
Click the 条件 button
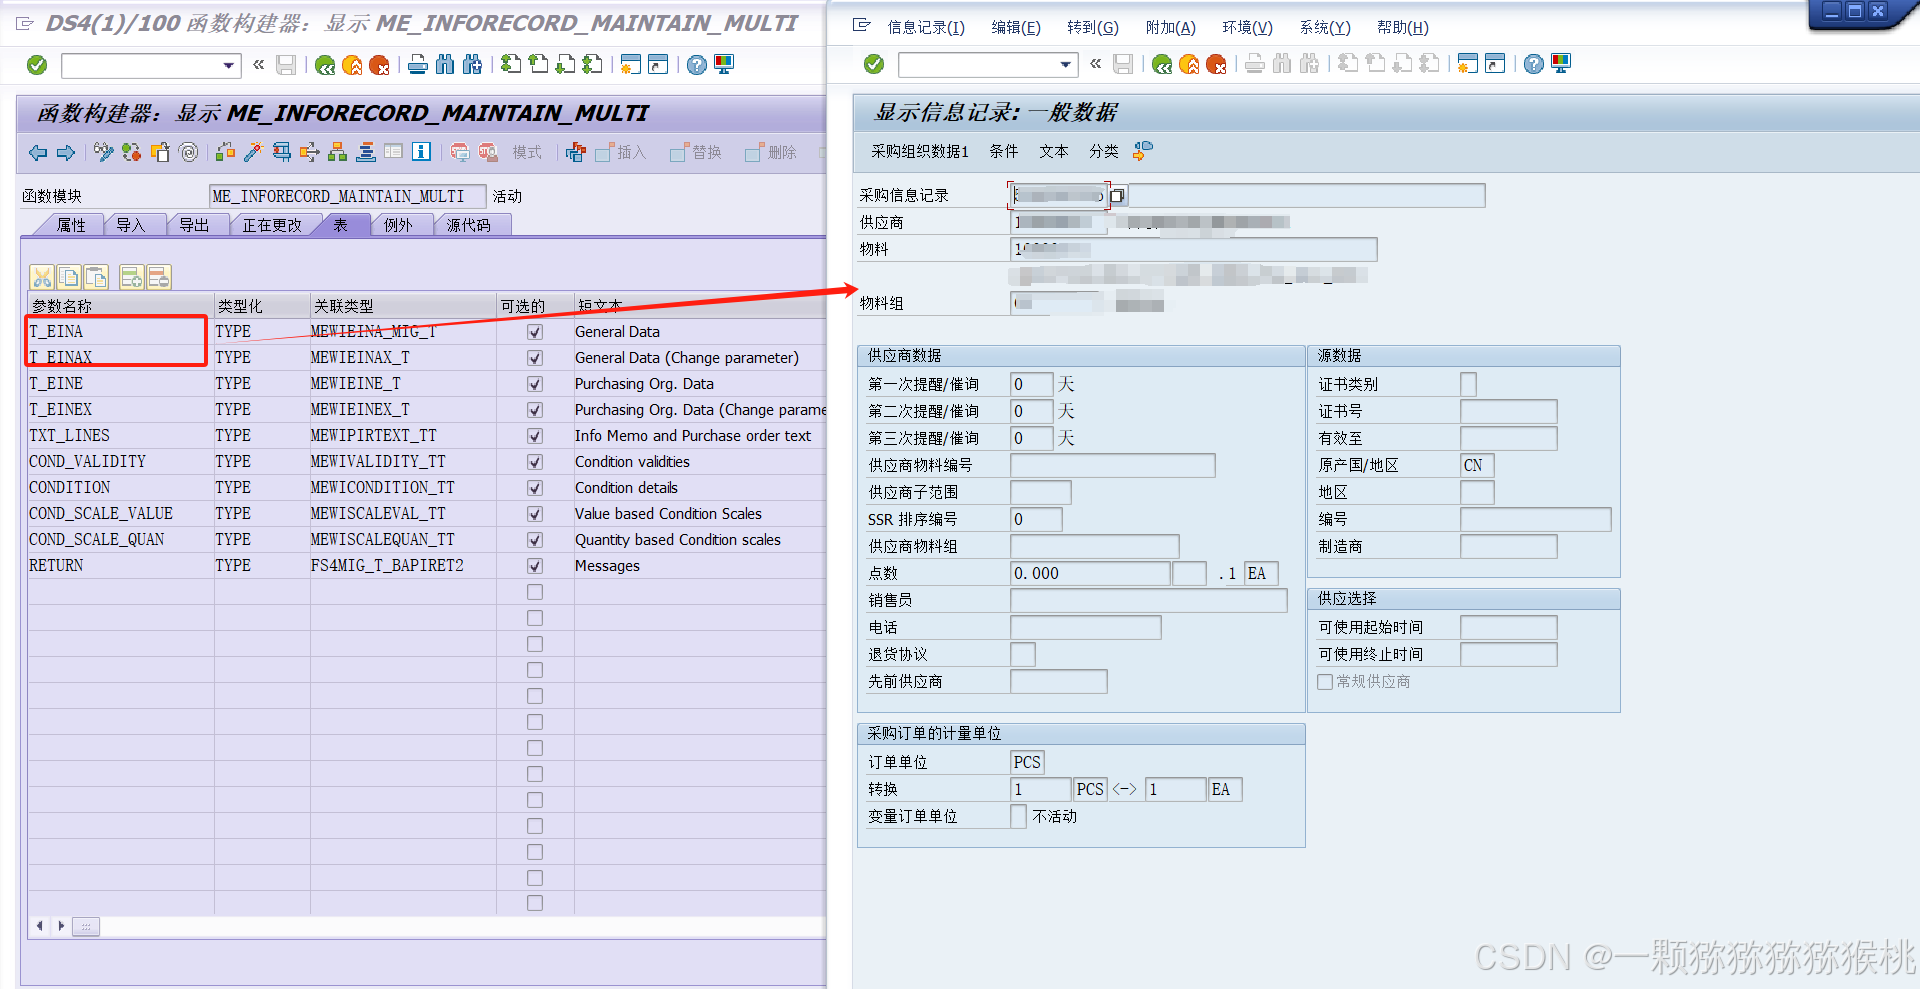pyautogui.click(x=1004, y=151)
